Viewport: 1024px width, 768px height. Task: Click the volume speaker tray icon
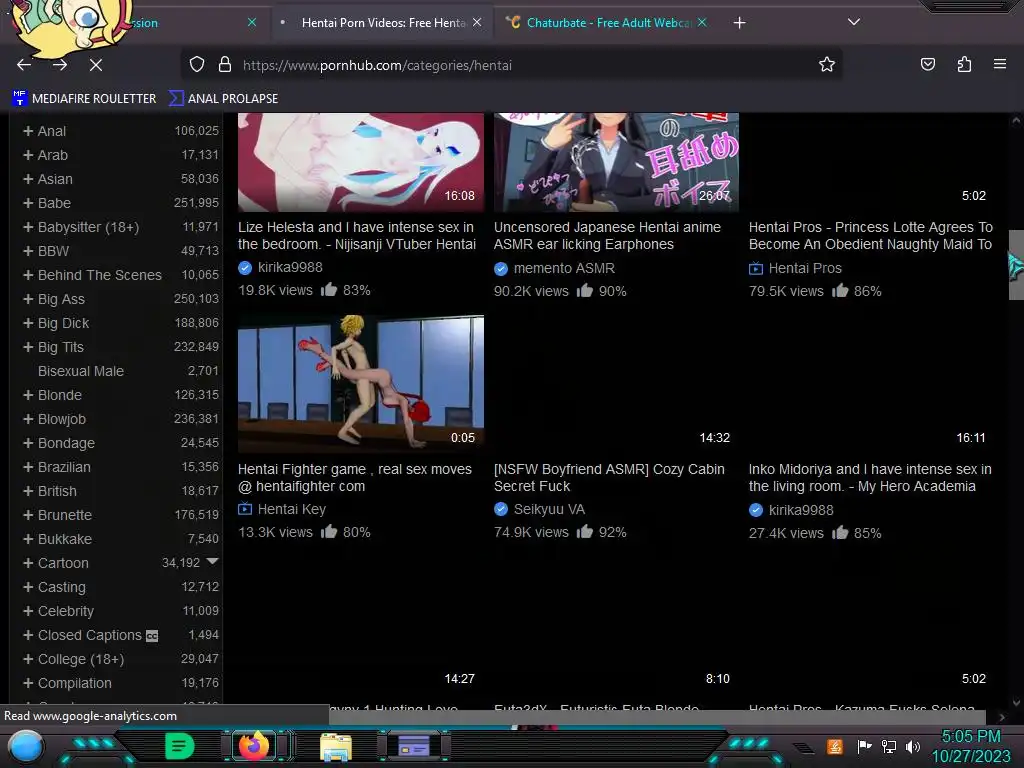coord(912,746)
